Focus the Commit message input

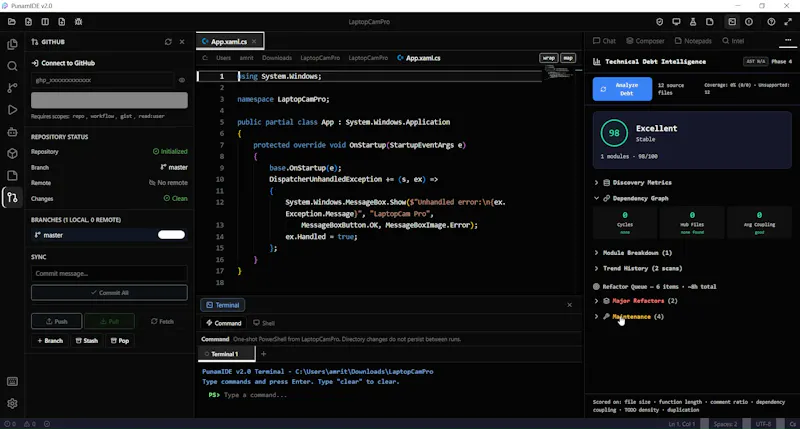pos(109,273)
